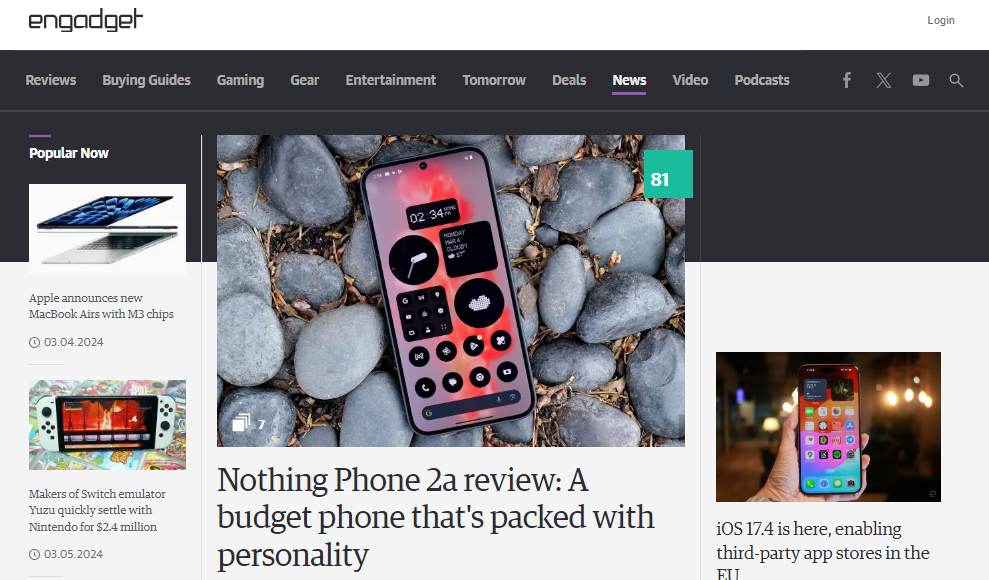
Task: Open the iOS 17.4 iPhone thumbnail
Action: [828, 427]
